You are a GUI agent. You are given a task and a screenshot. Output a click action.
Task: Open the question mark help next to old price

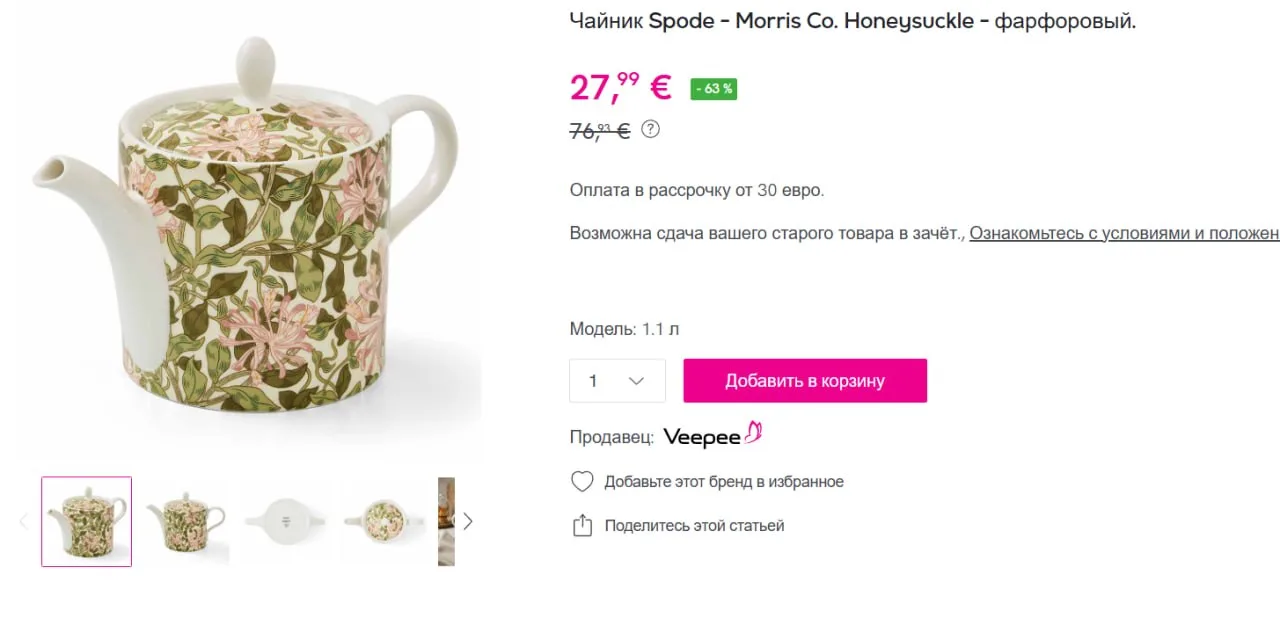(650, 129)
